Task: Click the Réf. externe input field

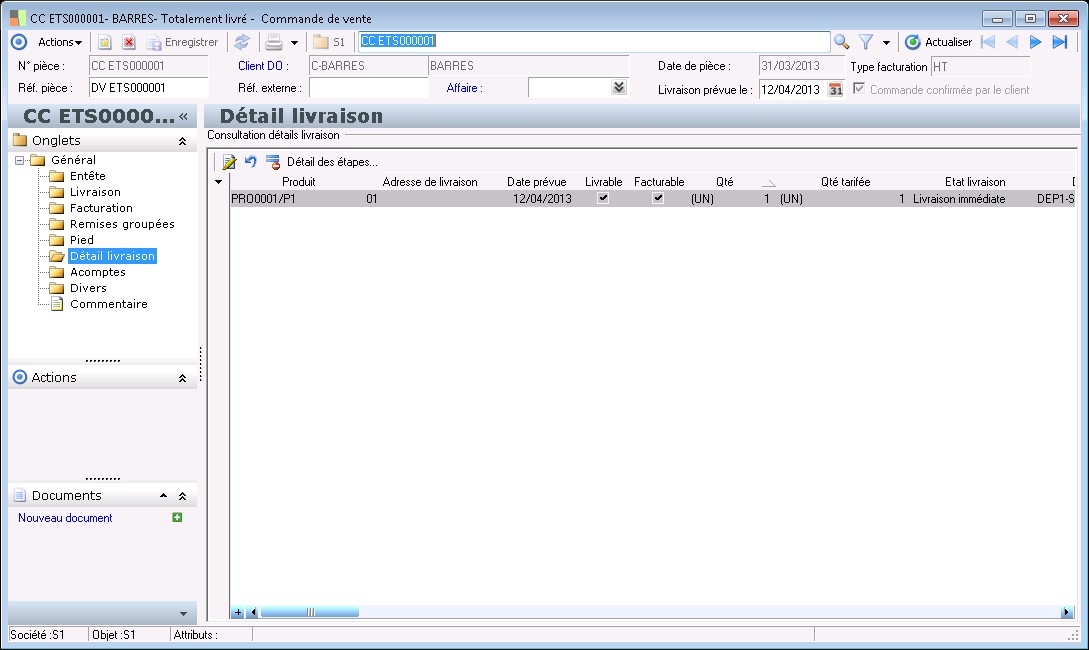Action: click(368, 88)
